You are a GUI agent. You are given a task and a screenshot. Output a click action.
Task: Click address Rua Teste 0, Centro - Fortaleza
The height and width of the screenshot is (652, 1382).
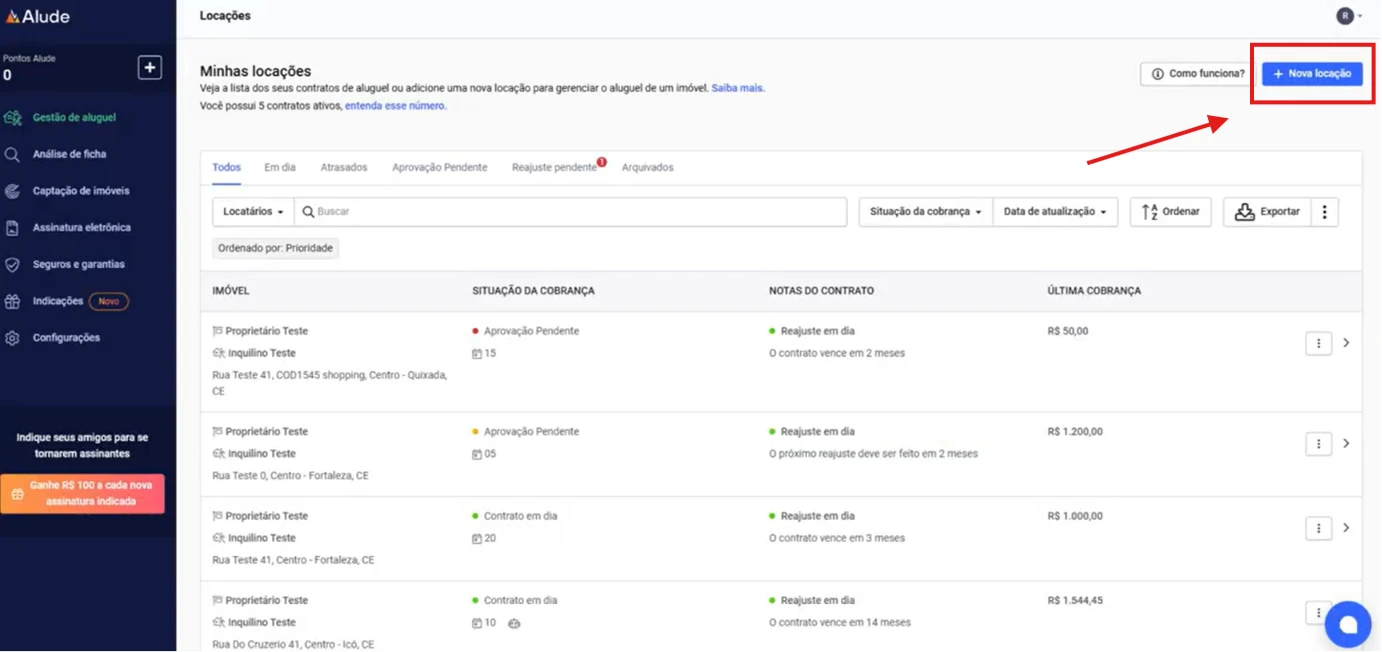pyautogui.click(x=291, y=476)
